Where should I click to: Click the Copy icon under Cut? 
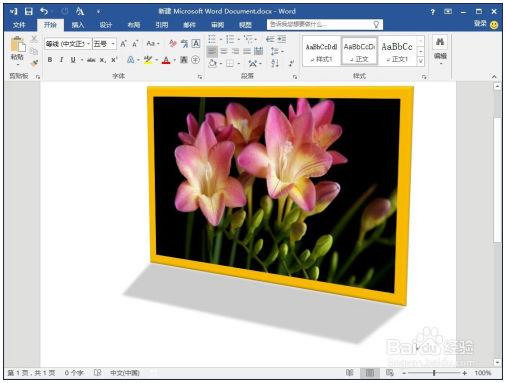click(x=34, y=51)
